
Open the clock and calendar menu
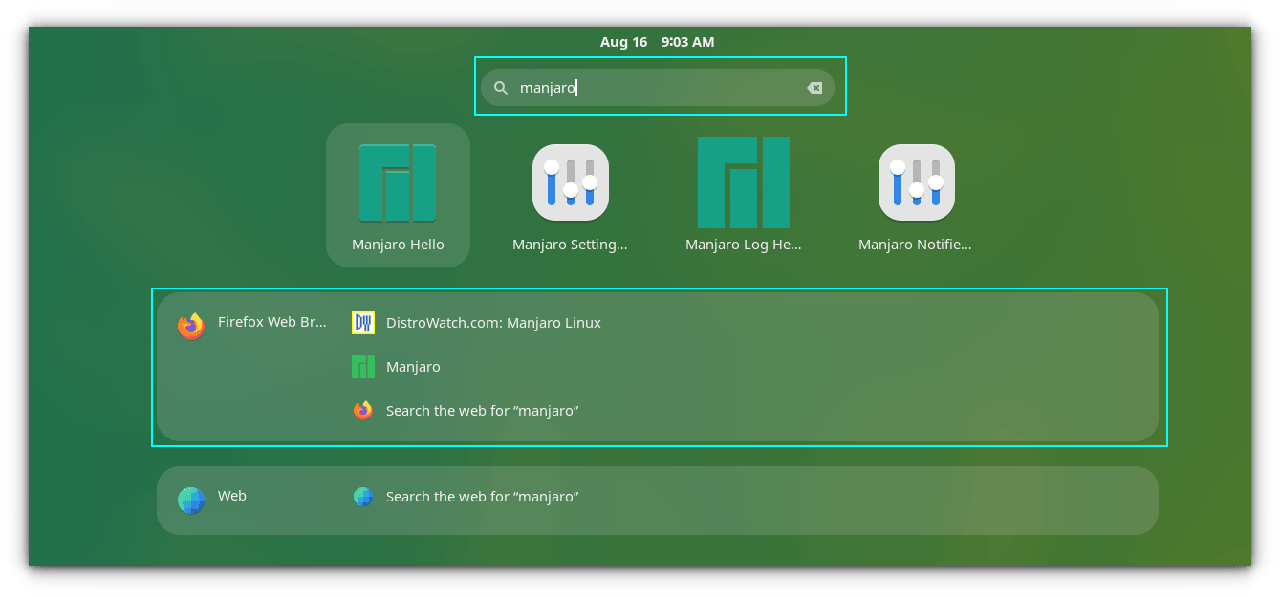coord(657,42)
